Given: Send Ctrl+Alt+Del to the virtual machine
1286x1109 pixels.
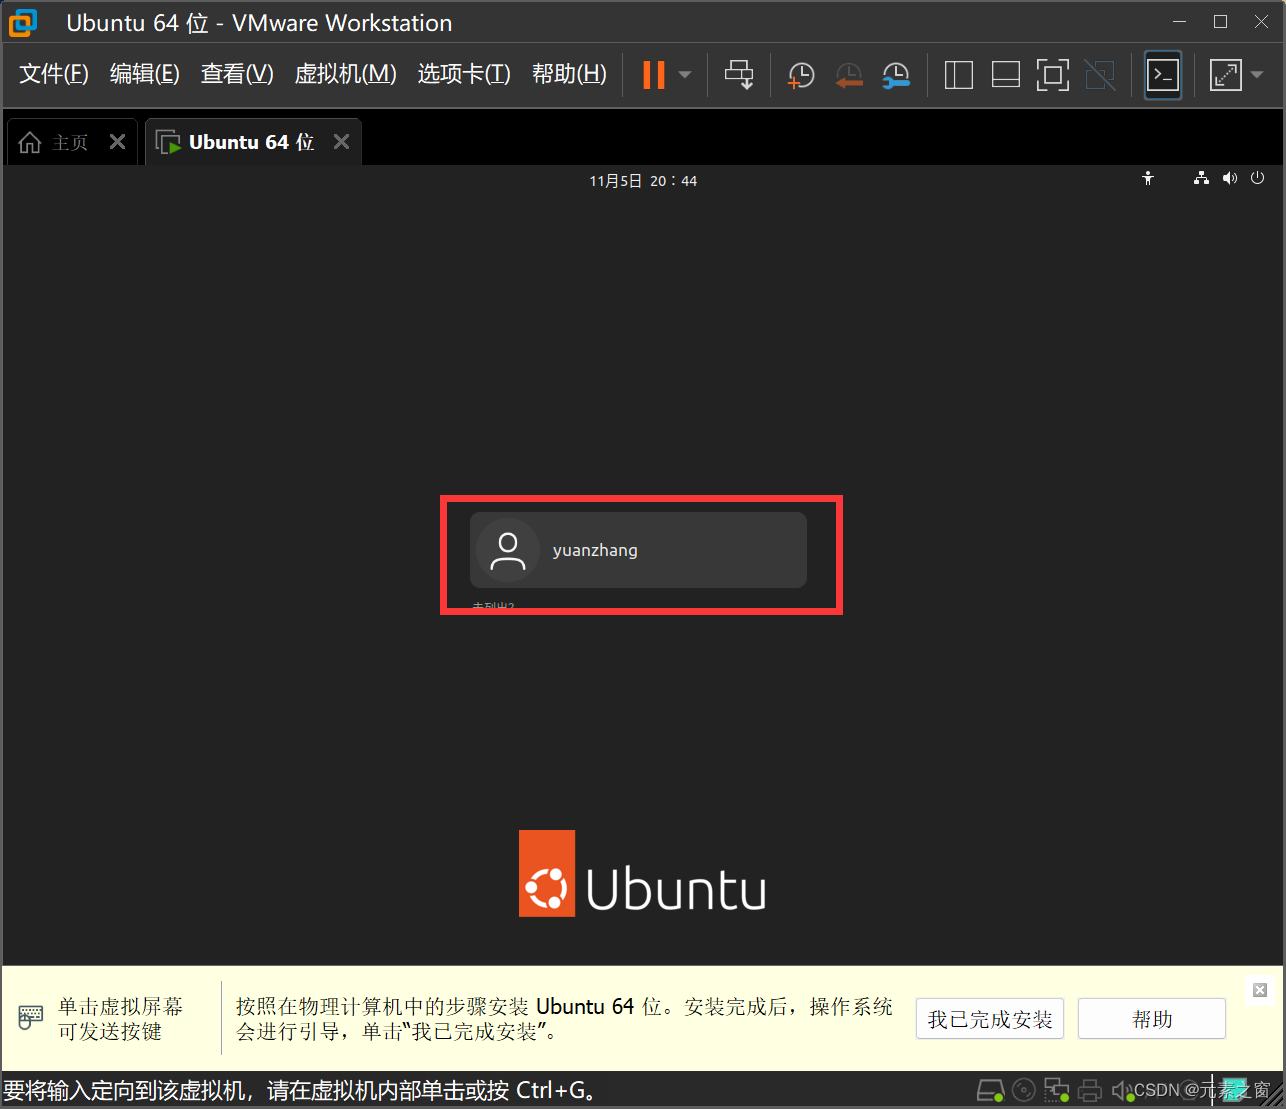Looking at the screenshot, I should click(x=739, y=75).
